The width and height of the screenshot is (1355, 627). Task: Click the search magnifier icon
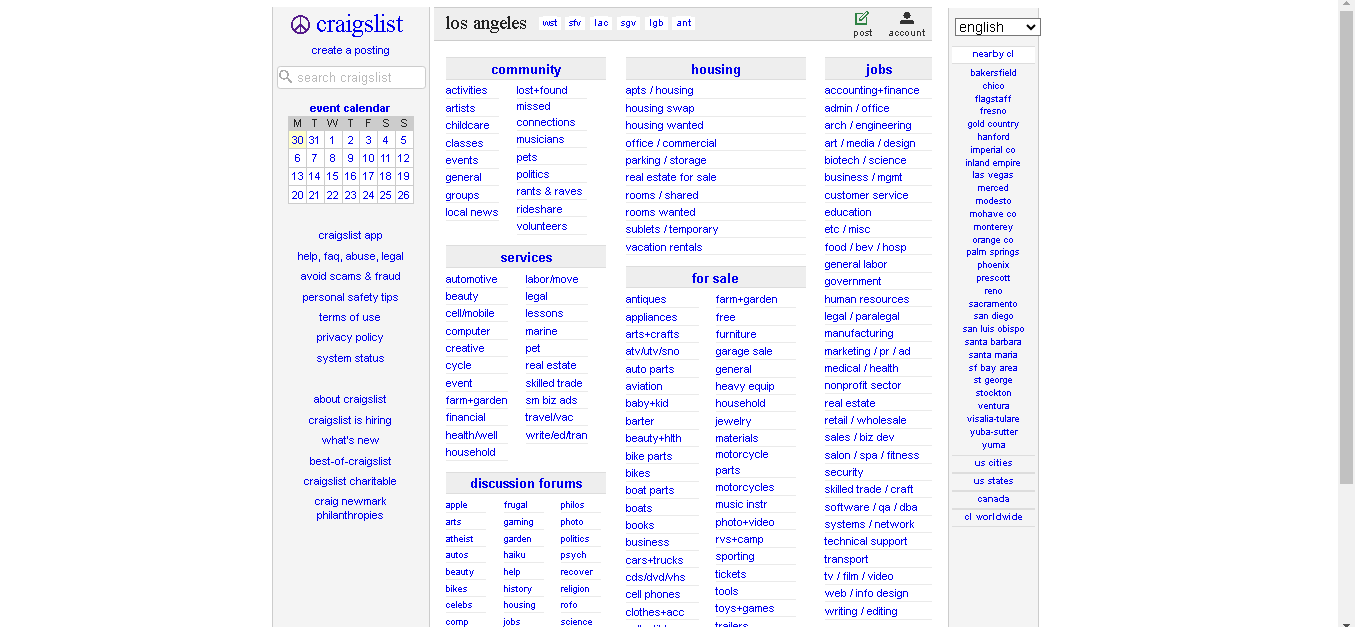click(x=286, y=77)
